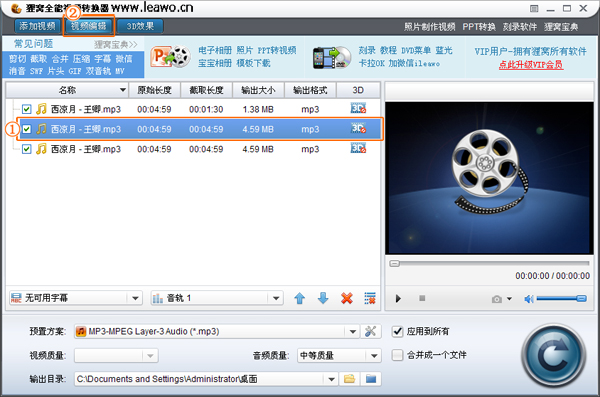This screenshot has height=397, width=600.
Task: Open PPT转换 menu item
Action: pos(479,27)
